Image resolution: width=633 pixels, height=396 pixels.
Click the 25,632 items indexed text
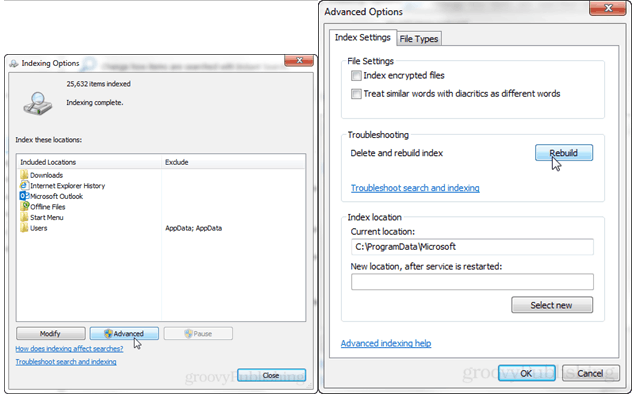click(99, 84)
